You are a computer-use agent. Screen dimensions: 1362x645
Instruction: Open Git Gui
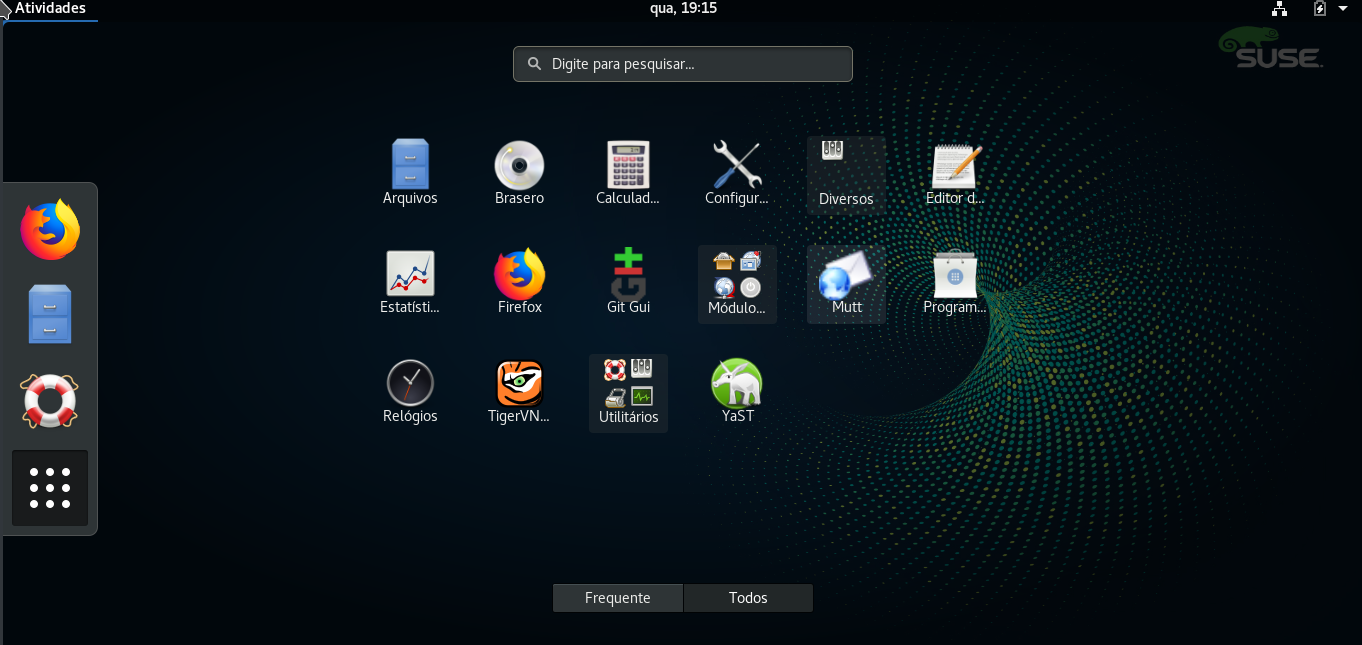(x=628, y=273)
